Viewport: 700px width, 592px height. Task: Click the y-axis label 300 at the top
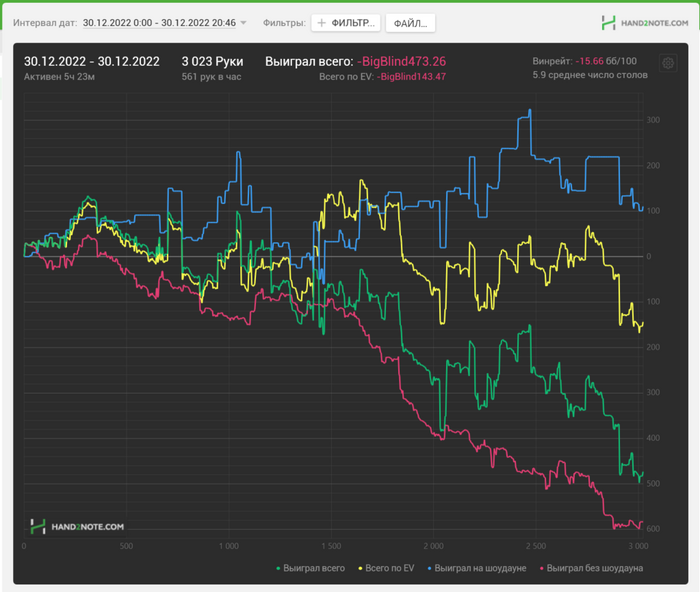(x=653, y=120)
